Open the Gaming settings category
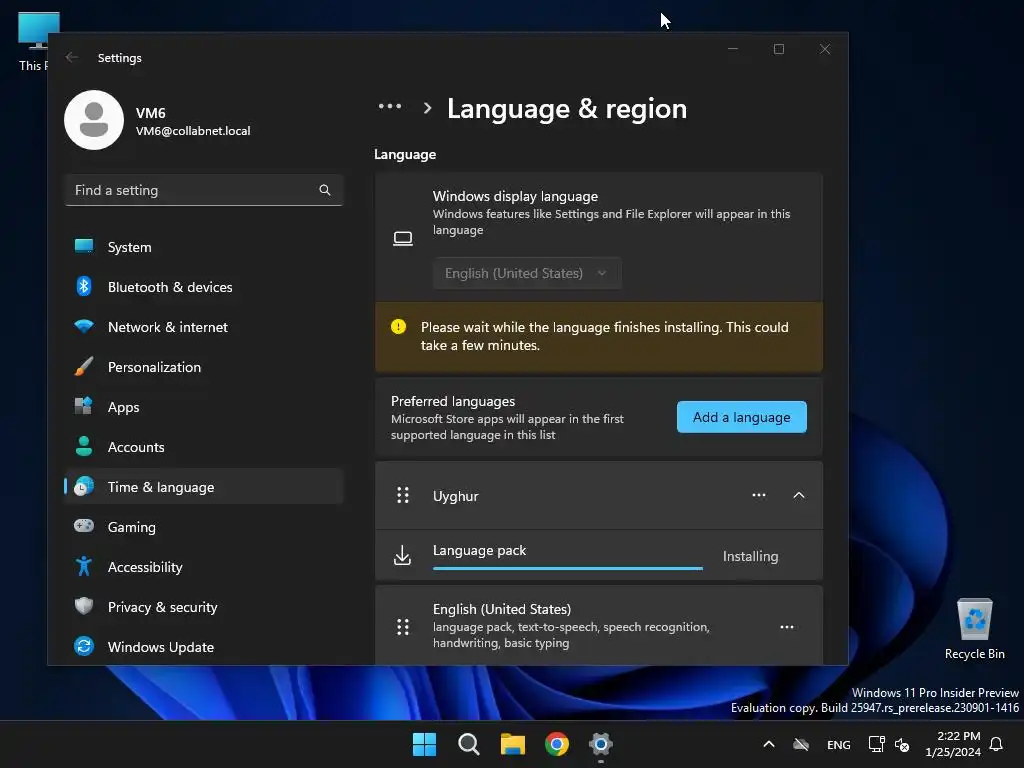The image size is (1024, 768). 204,526
